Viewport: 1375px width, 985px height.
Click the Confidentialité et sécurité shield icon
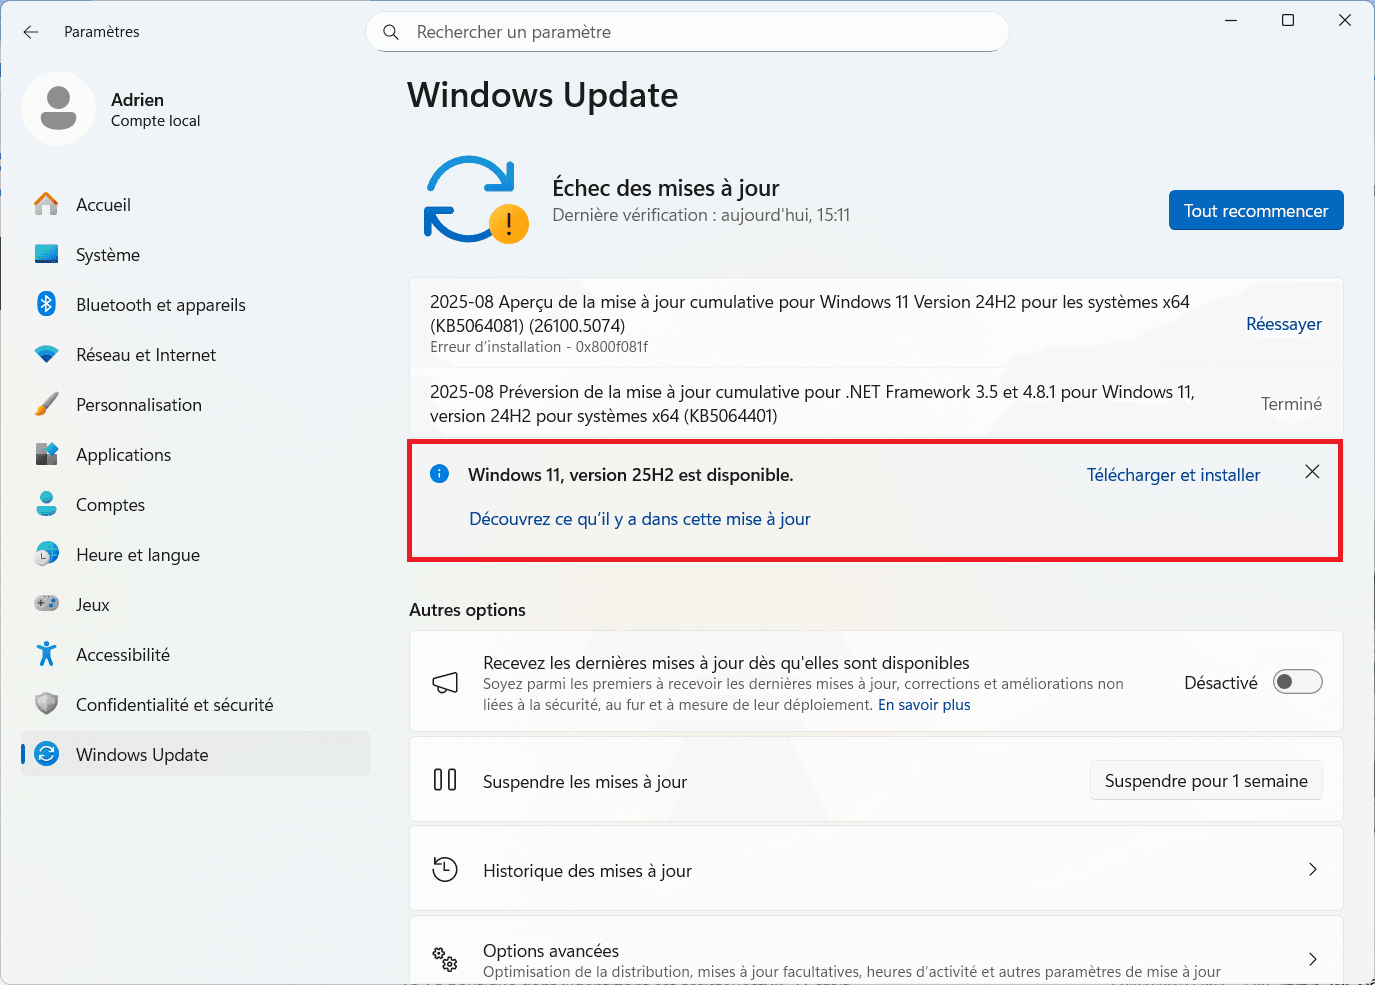(x=46, y=704)
